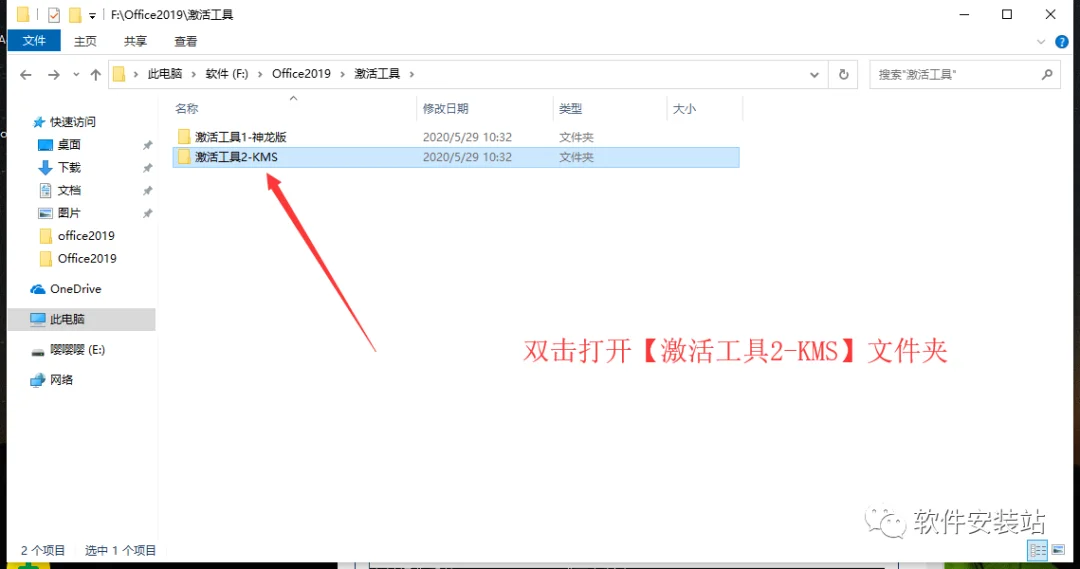
Task: Open 快速访问 in navigation pane
Action: pos(72,122)
